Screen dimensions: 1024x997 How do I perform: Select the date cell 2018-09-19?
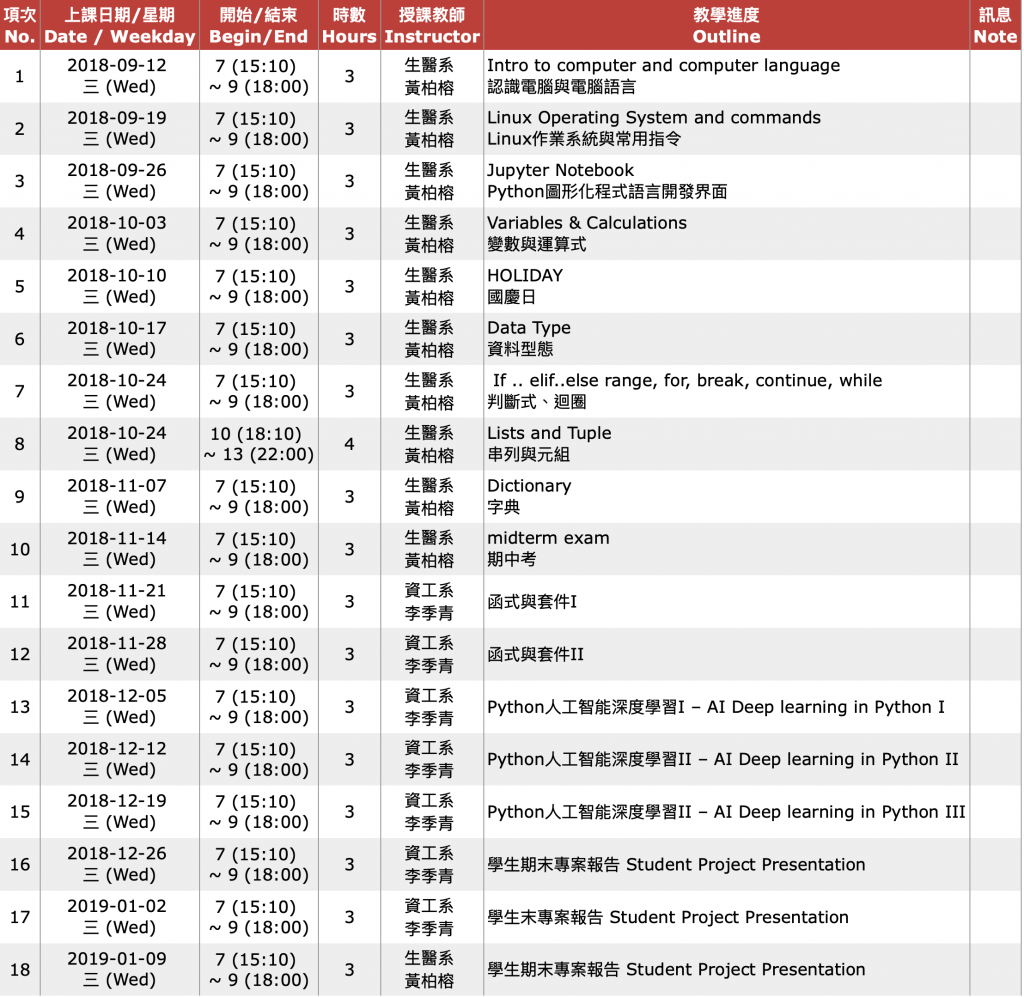[x=120, y=129]
